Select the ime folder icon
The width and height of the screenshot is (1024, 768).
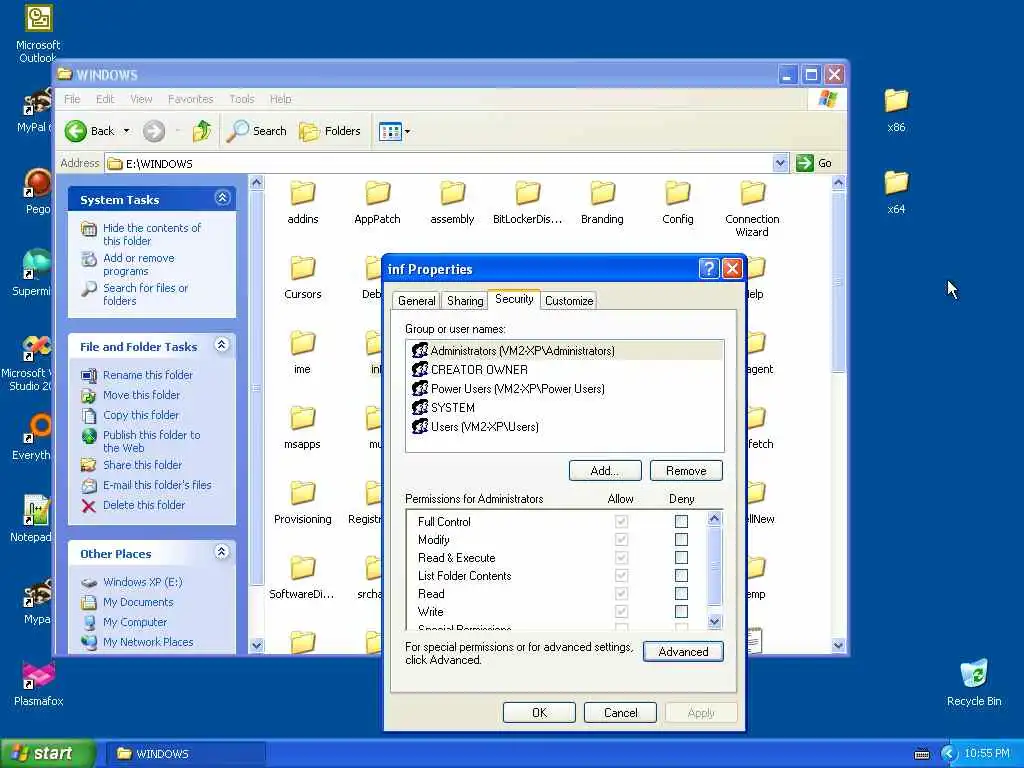(x=303, y=344)
